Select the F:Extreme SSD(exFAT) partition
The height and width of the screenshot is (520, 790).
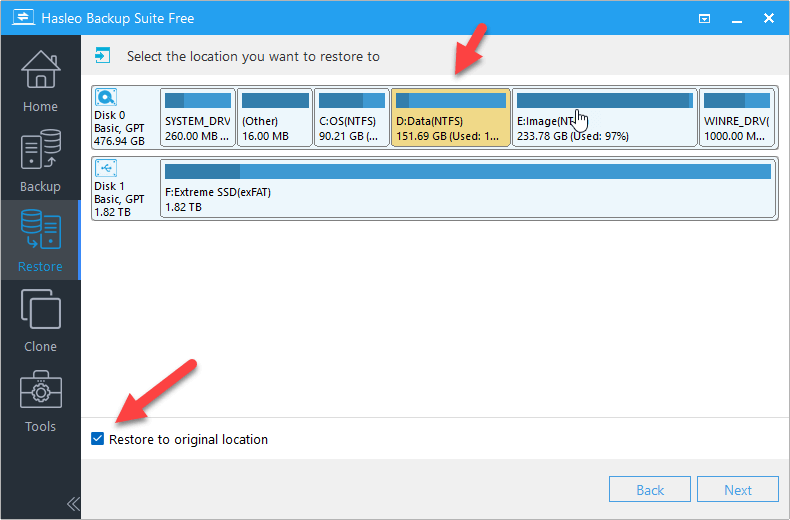point(467,188)
